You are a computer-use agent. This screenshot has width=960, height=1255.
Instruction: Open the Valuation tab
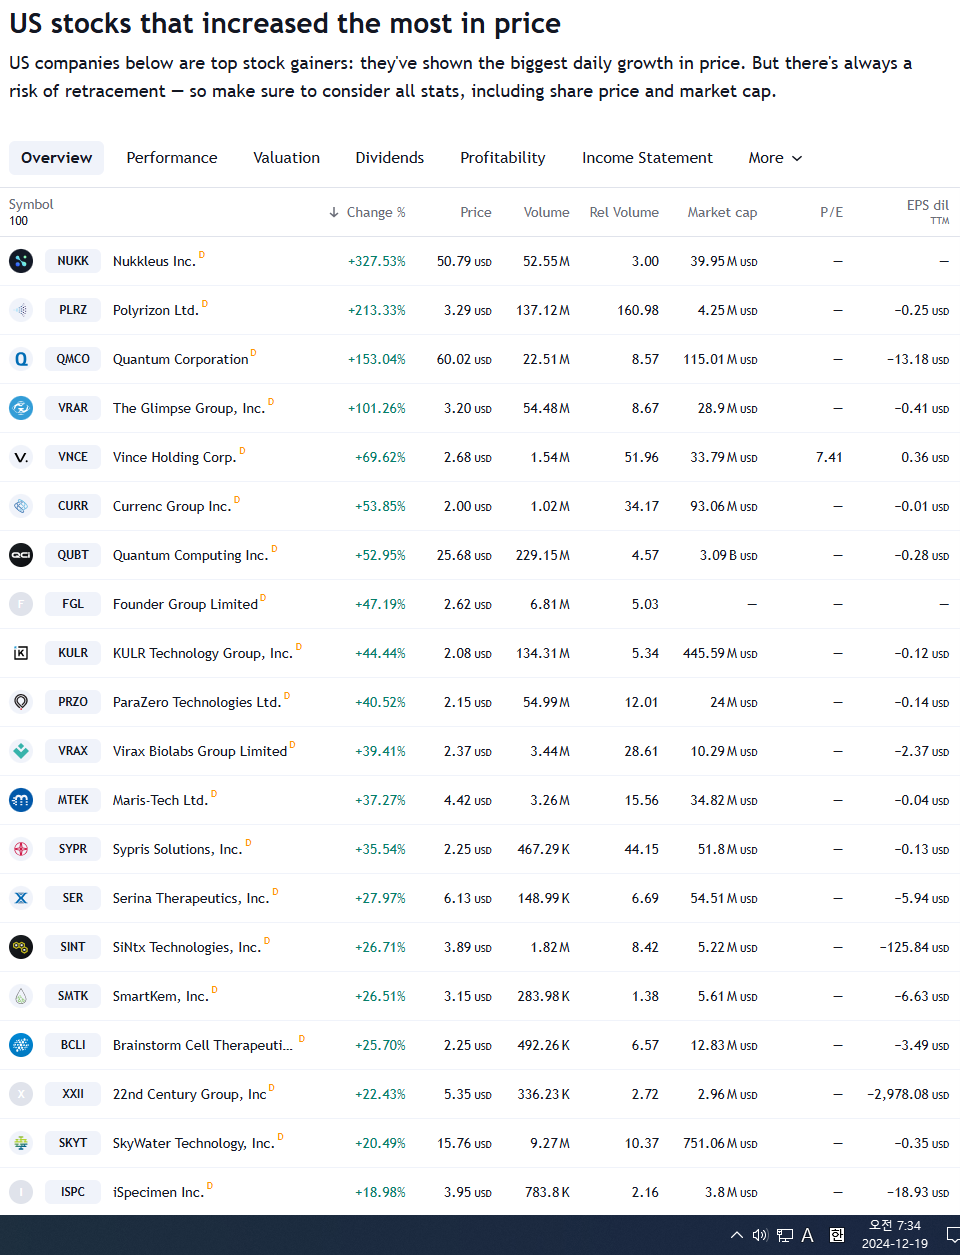pyautogui.click(x=287, y=158)
